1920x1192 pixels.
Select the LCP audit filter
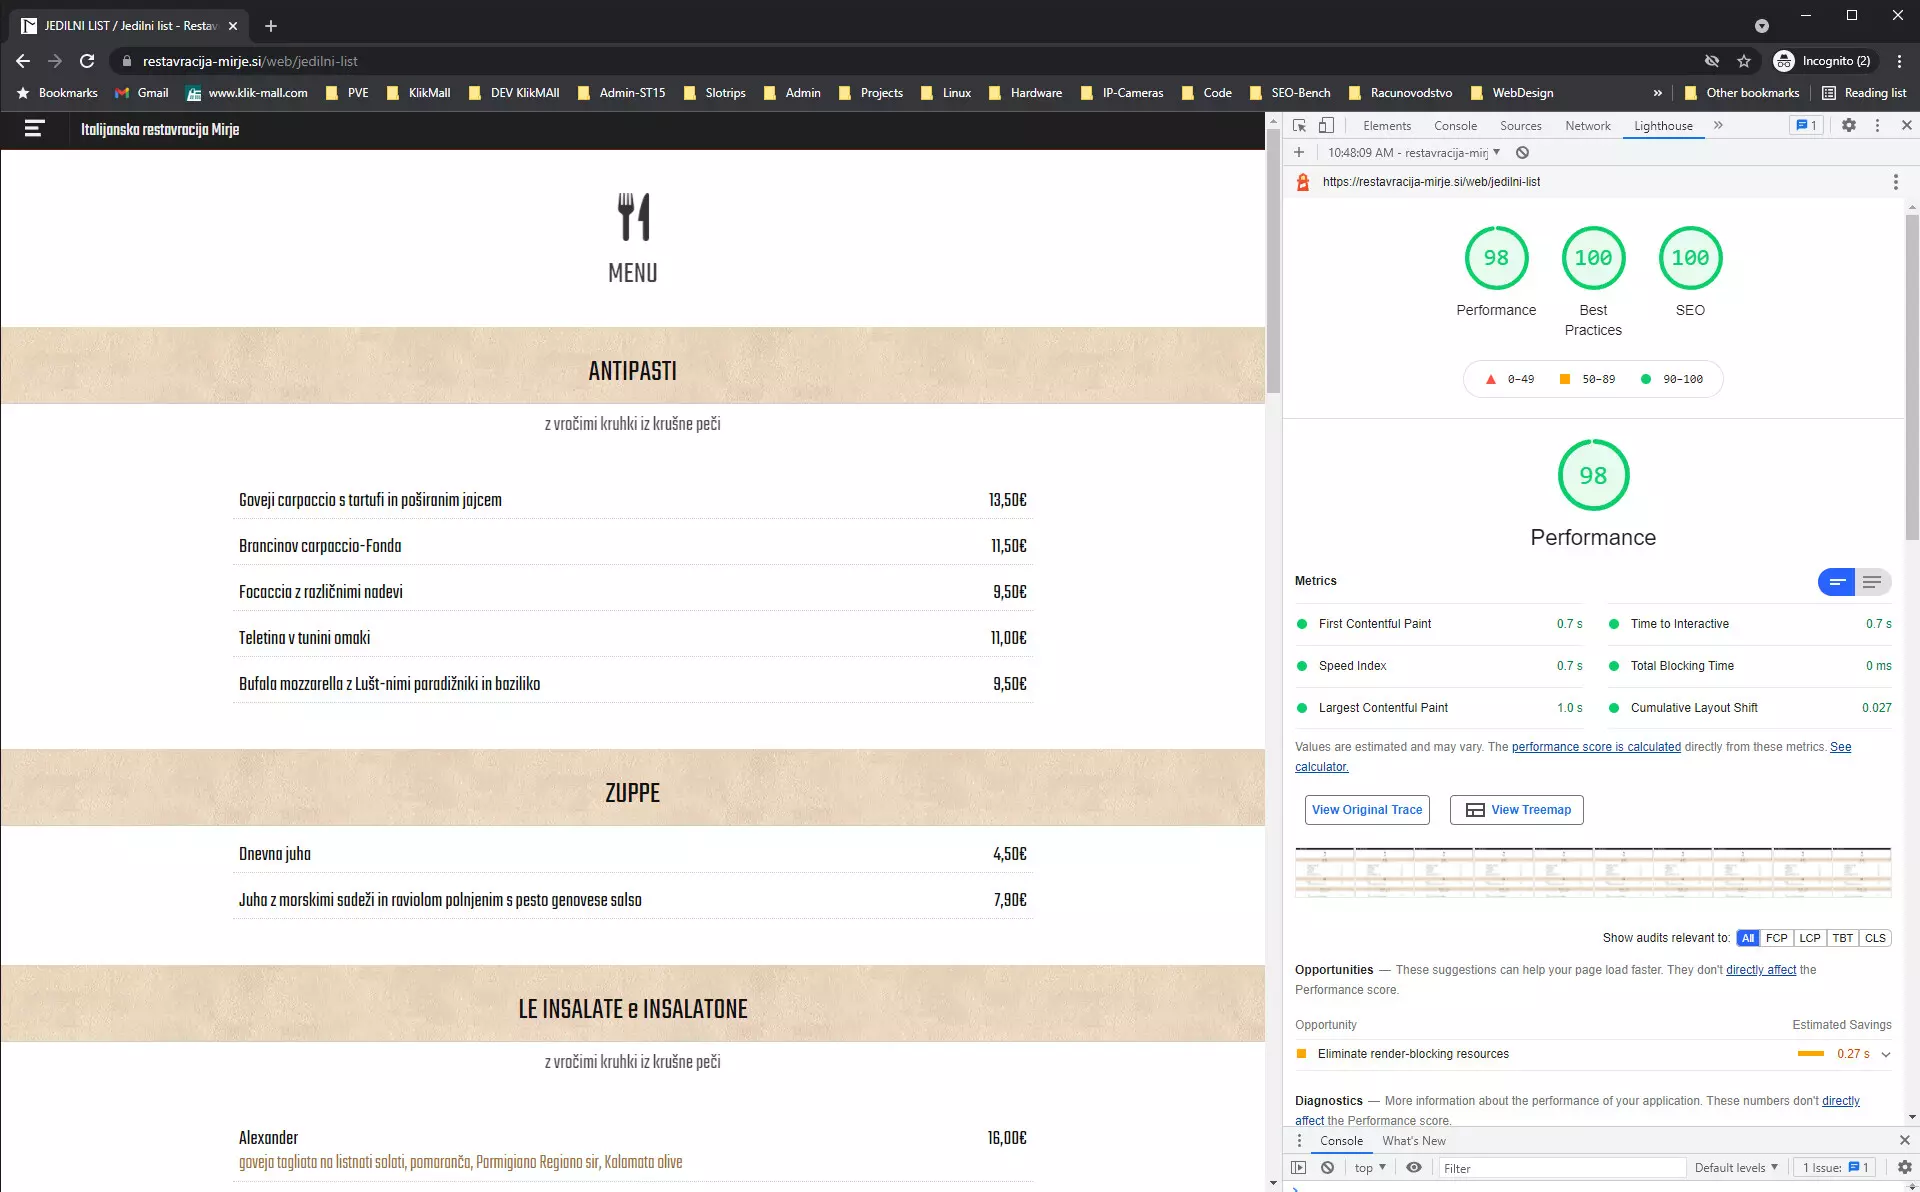tap(1809, 938)
